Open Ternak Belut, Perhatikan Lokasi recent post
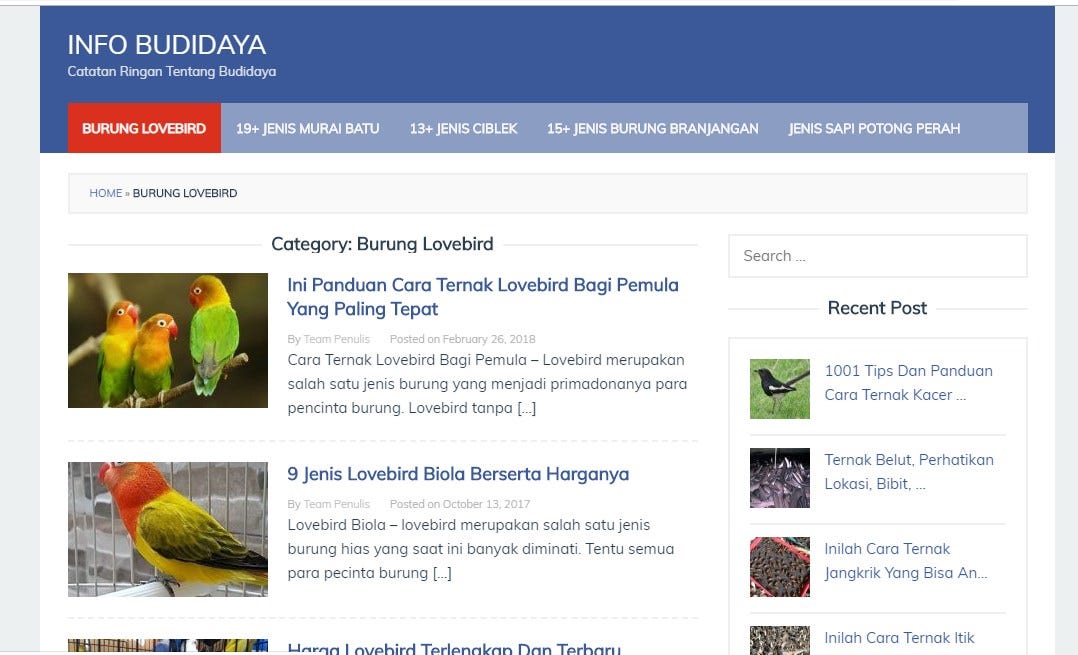The height and width of the screenshot is (655, 1078). (x=909, y=471)
